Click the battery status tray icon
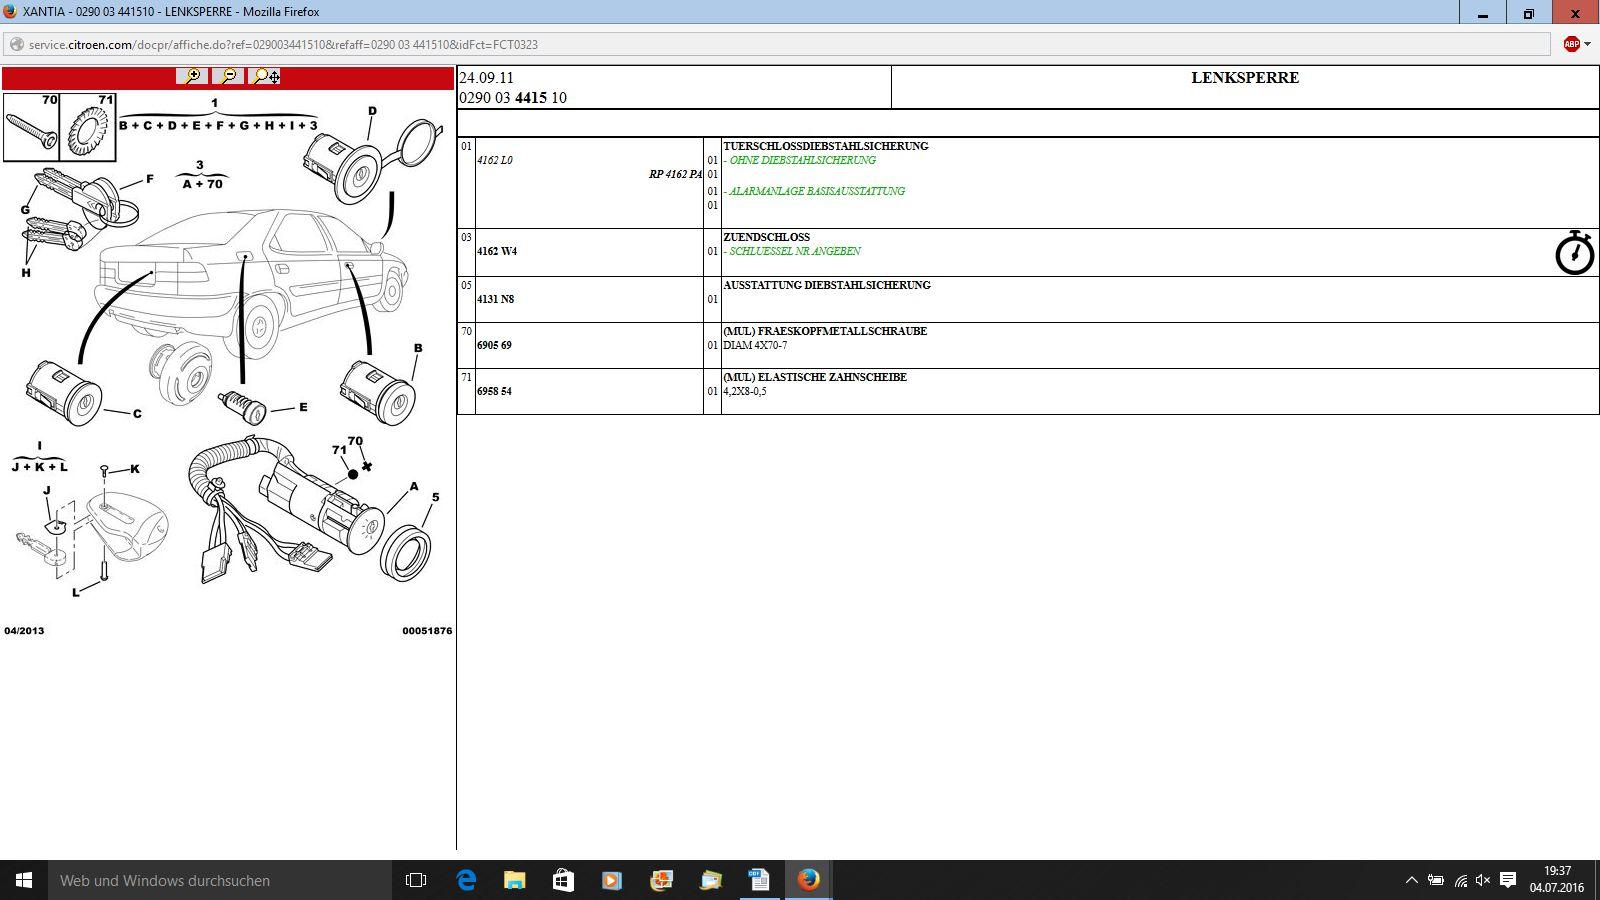 pos(1435,880)
